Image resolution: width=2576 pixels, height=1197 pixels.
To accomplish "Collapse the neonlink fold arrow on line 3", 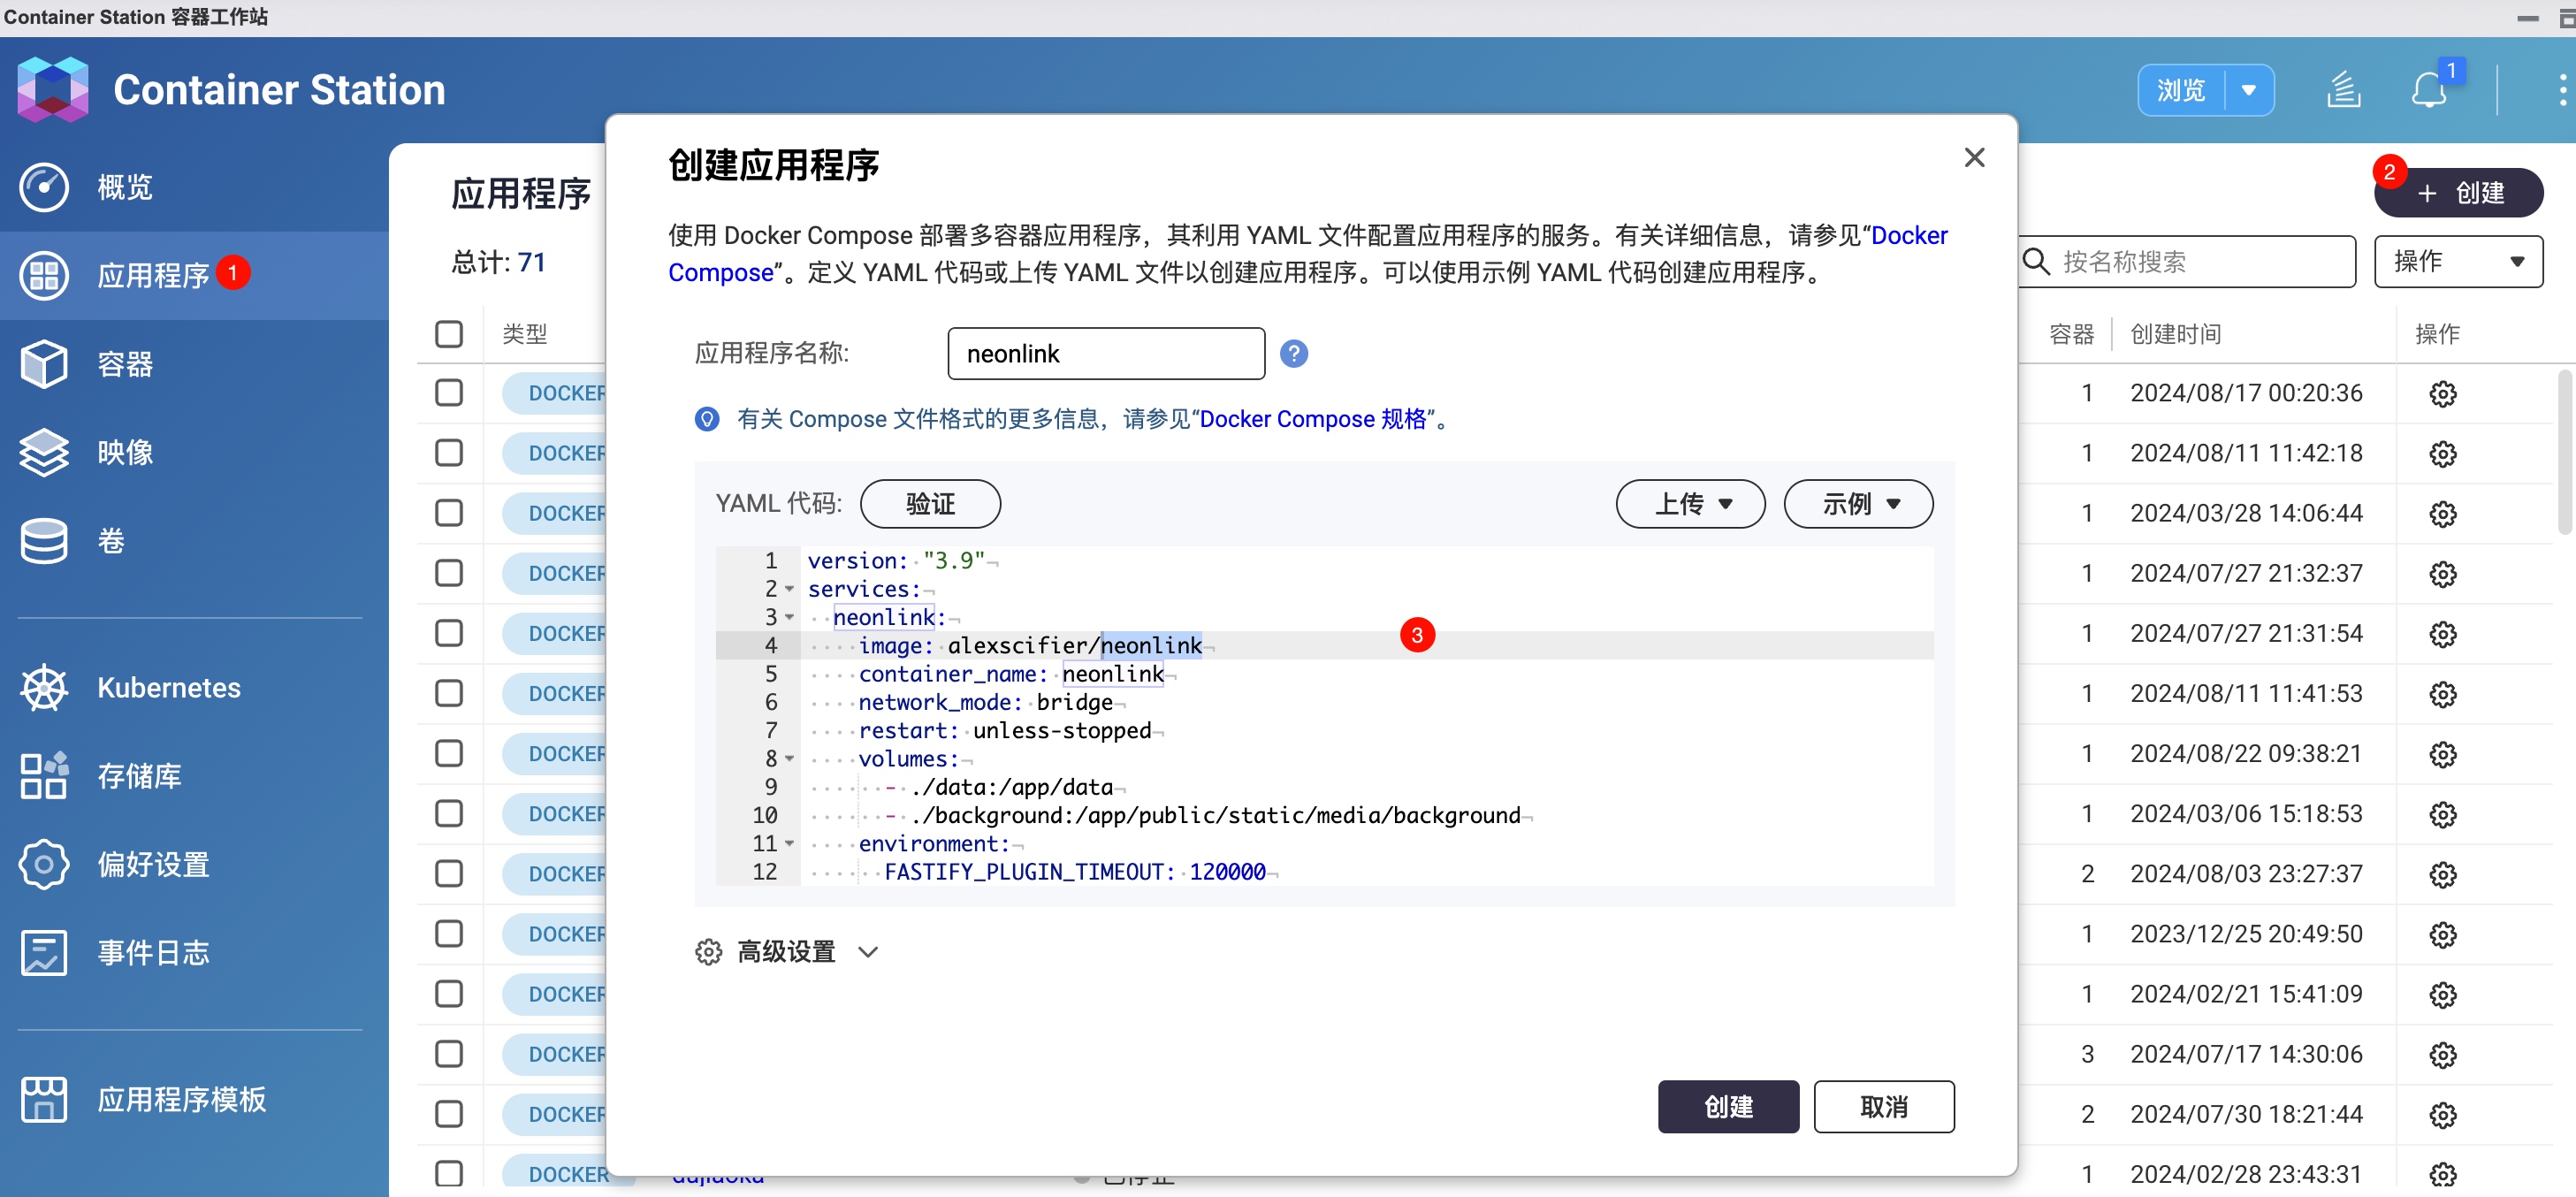I will 789,618.
